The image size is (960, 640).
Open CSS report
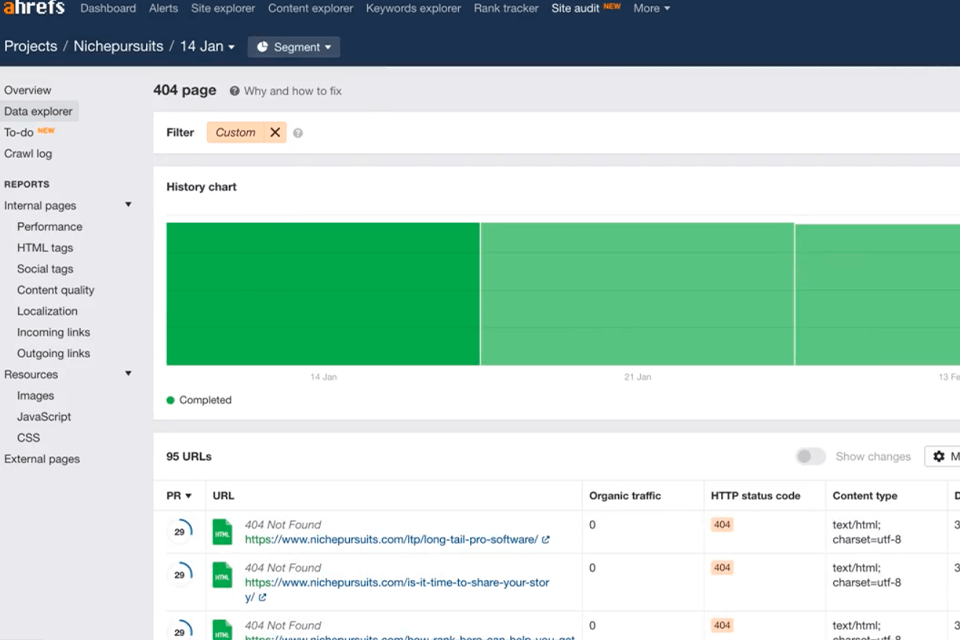(28, 438)
